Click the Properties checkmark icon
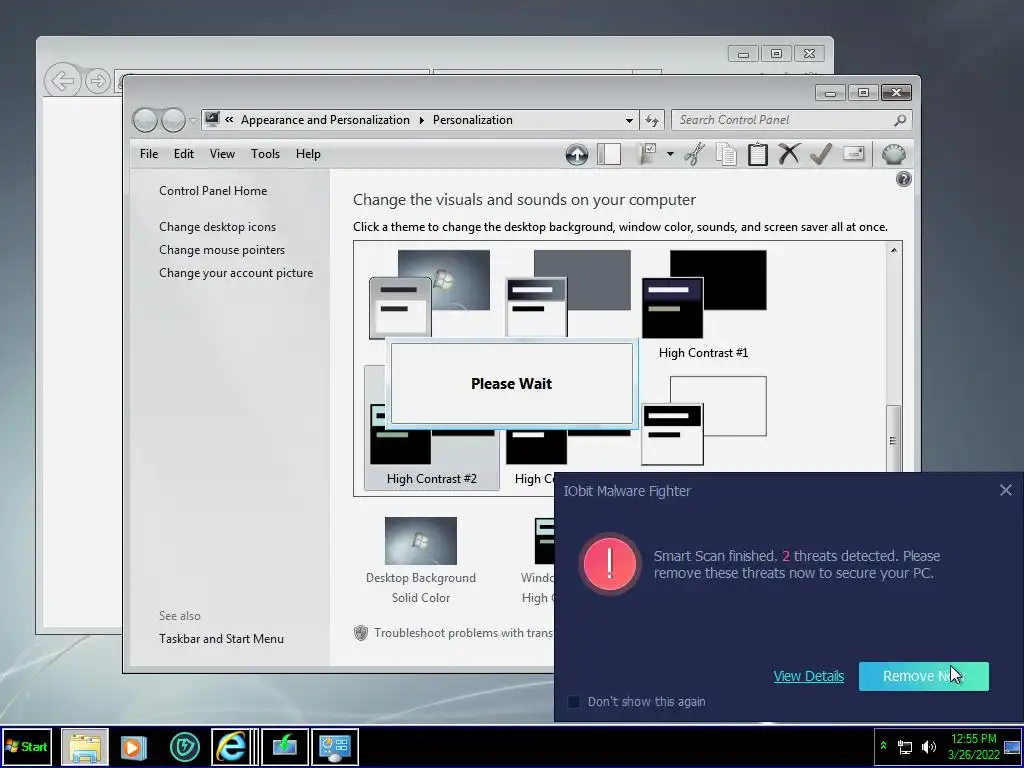The height and width of the screenshot is (768, 1024). coord(821,155)
